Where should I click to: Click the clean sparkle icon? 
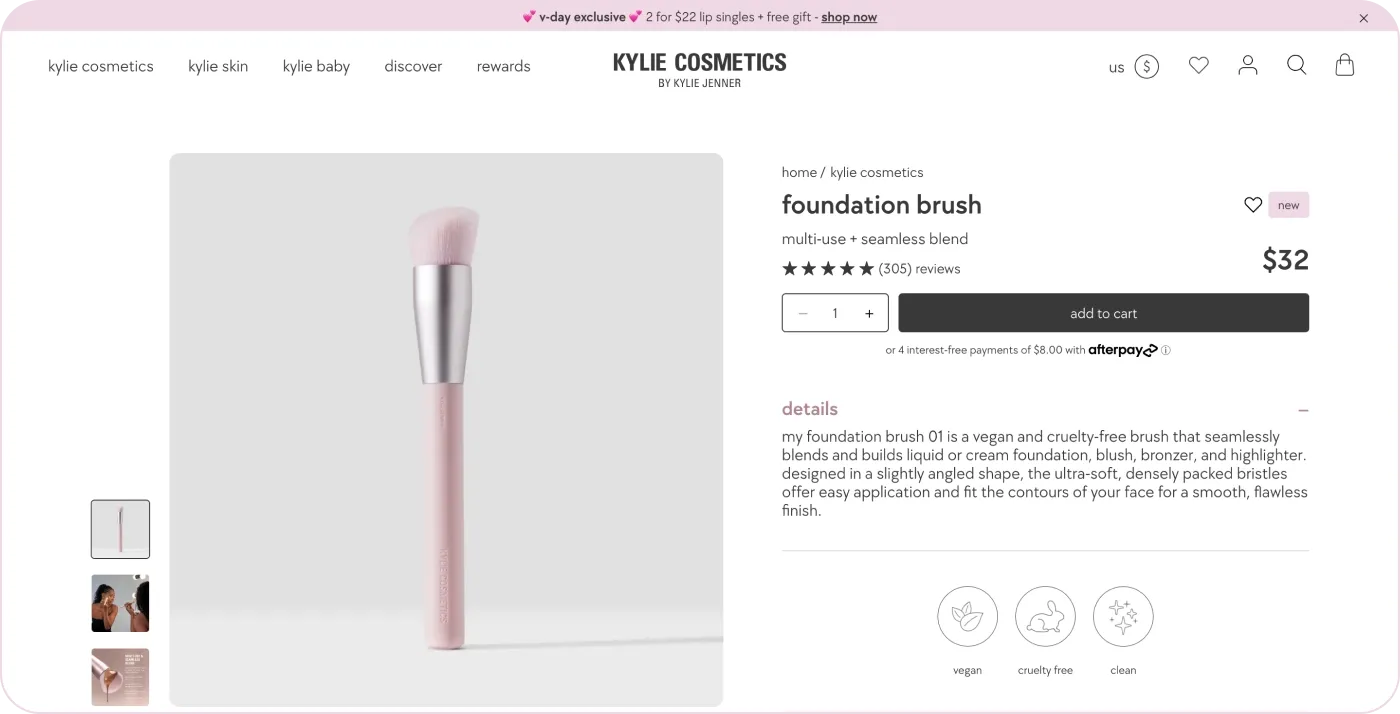[x=1123, y=616]
